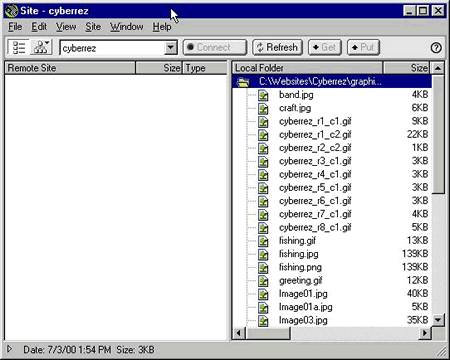450x360 pixels.
Task: Select cyberrez_r3_c1.gif in the list
Action: 315,162
